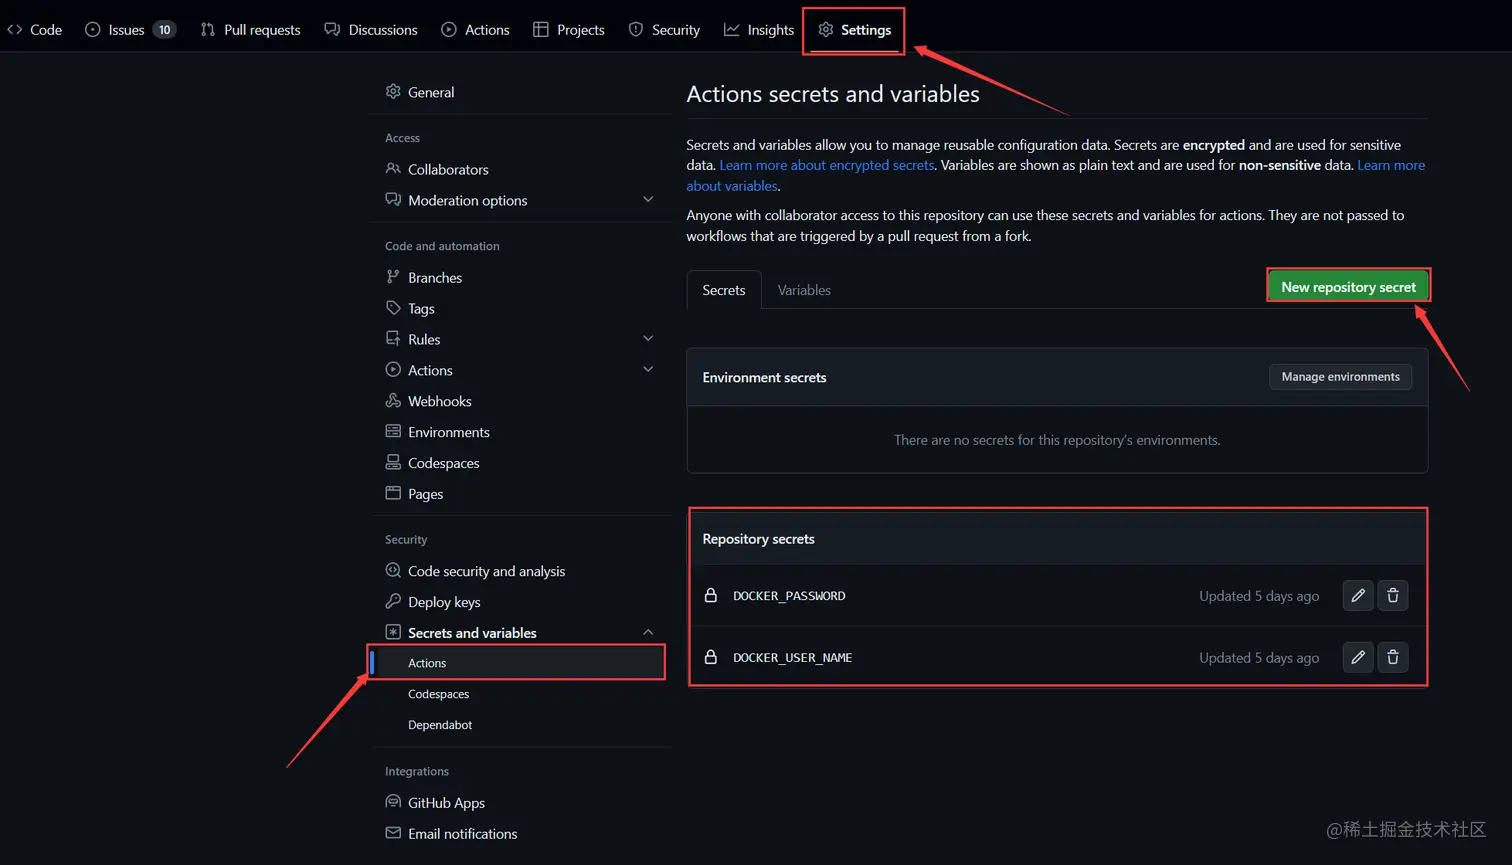Click DOCKER_USER_NAME Updated 5 days ago text

pyautogui.click(x=1259, y=658)
